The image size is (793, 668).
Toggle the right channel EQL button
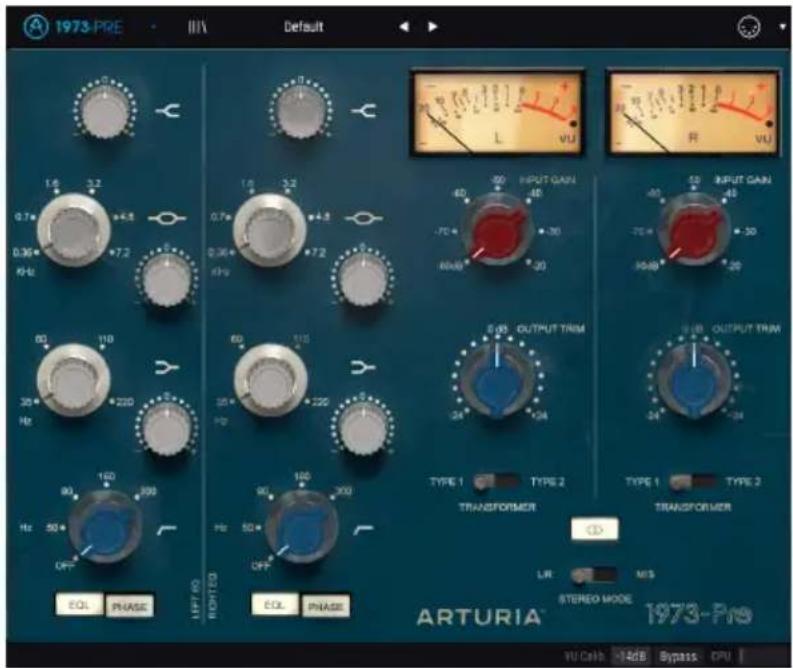(x=275, y=605)
